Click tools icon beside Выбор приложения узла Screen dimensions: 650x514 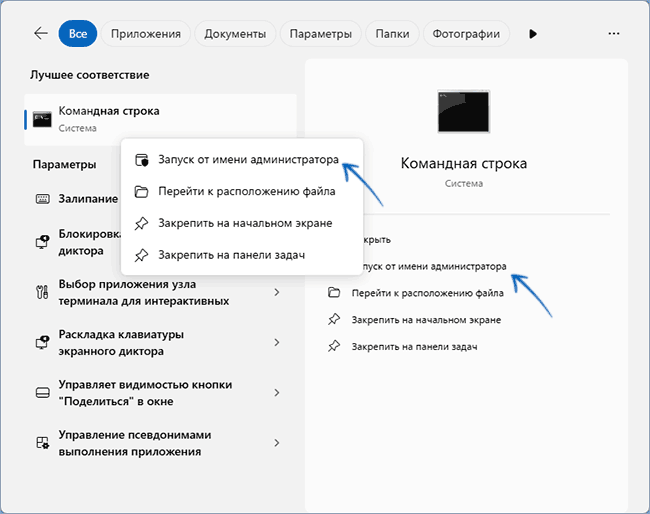pyautogui.click(x=42, y=292)
